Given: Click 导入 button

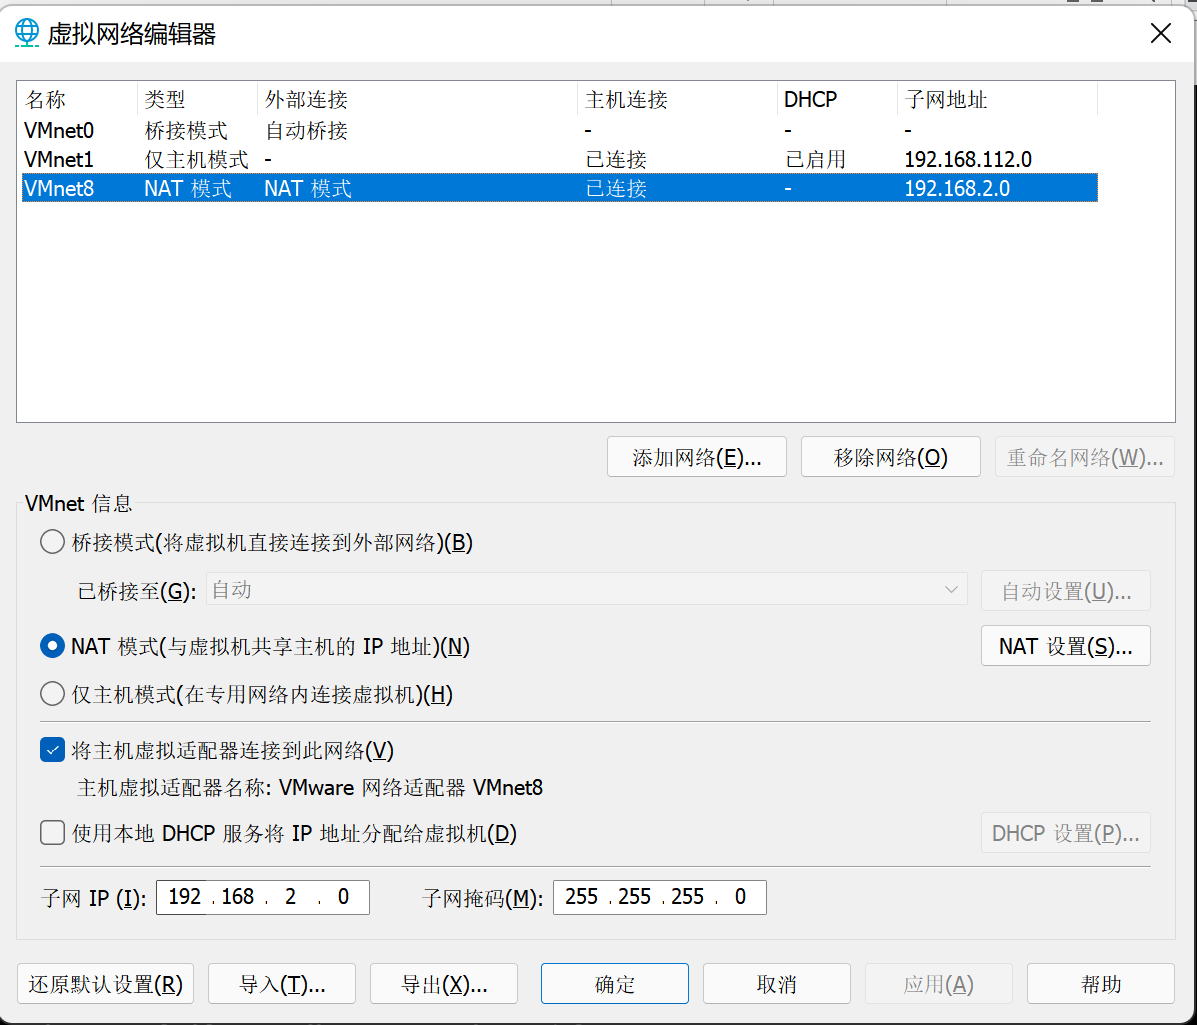Looking at the screenshot, I should point(282,984).
